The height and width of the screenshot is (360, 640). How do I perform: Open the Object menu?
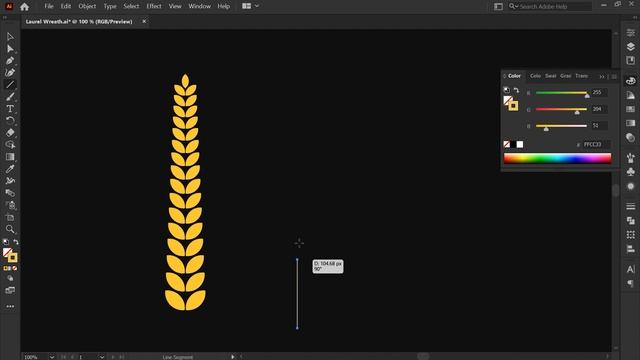pyautogui.click(x=87, y=6)
